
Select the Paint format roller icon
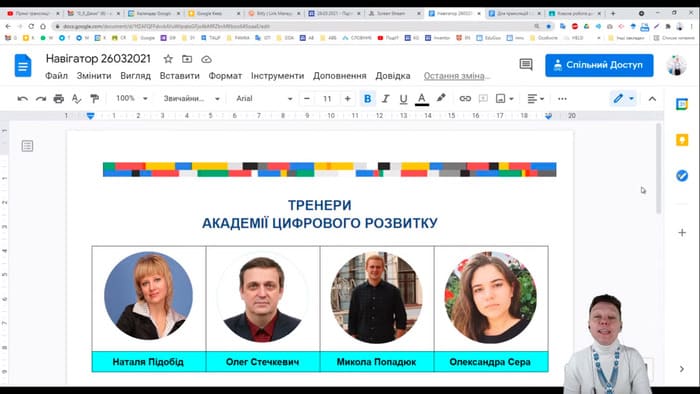point(94,99)
